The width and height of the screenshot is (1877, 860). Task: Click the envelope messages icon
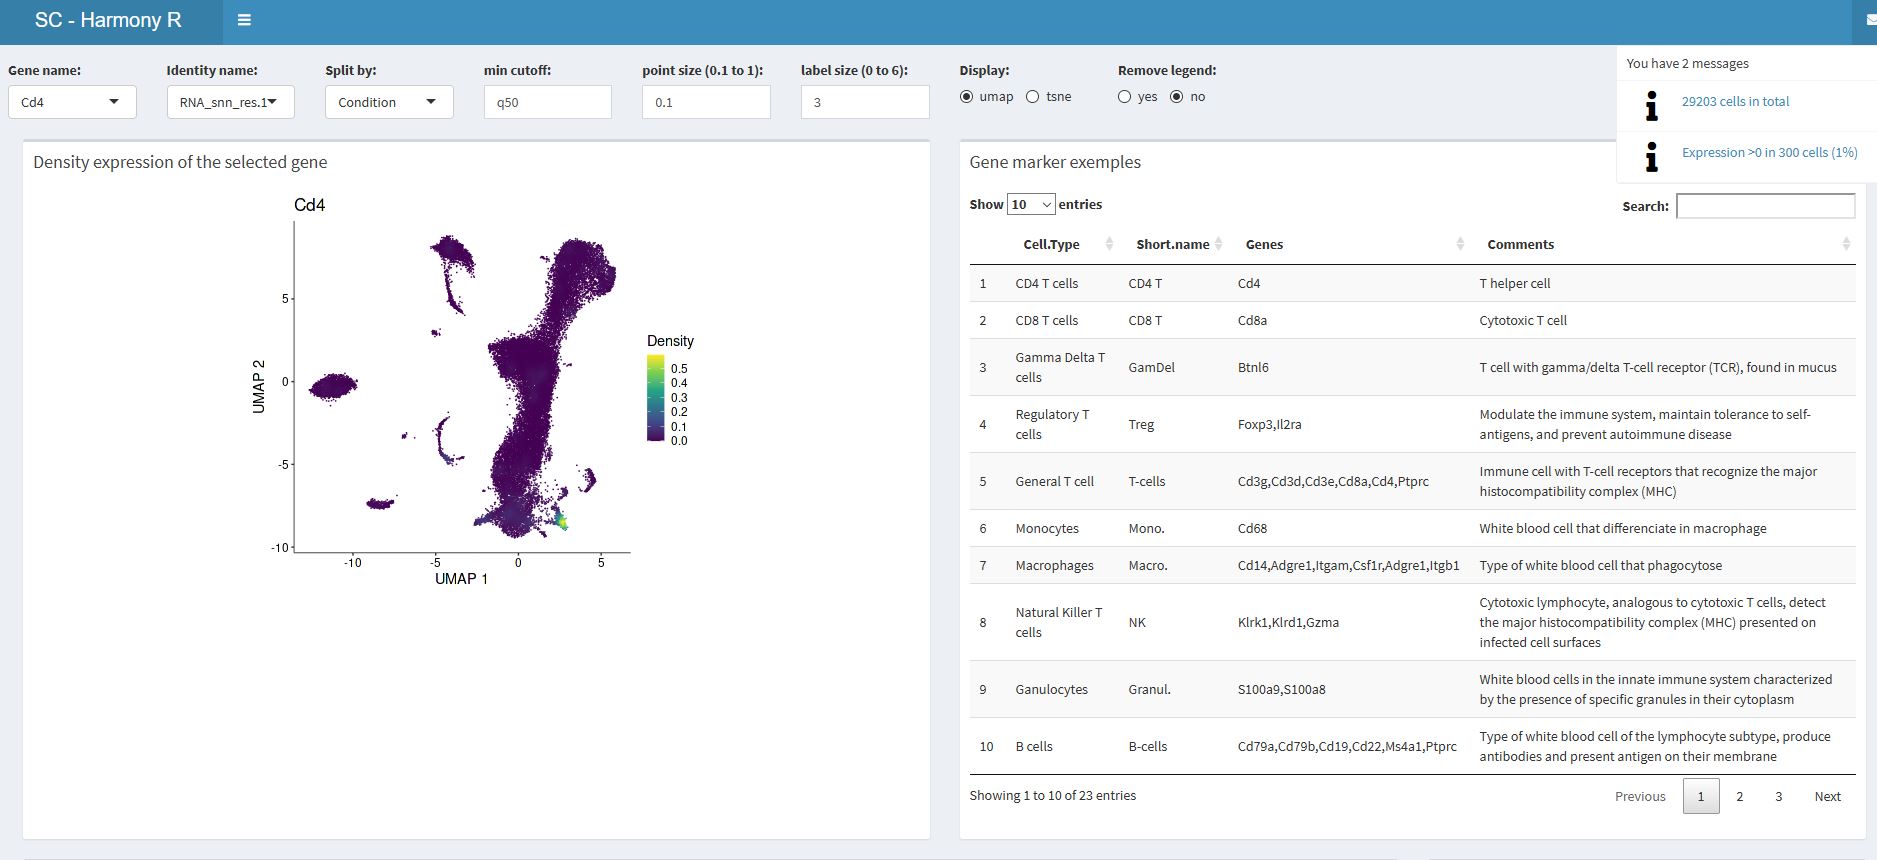coord(1870,20)
